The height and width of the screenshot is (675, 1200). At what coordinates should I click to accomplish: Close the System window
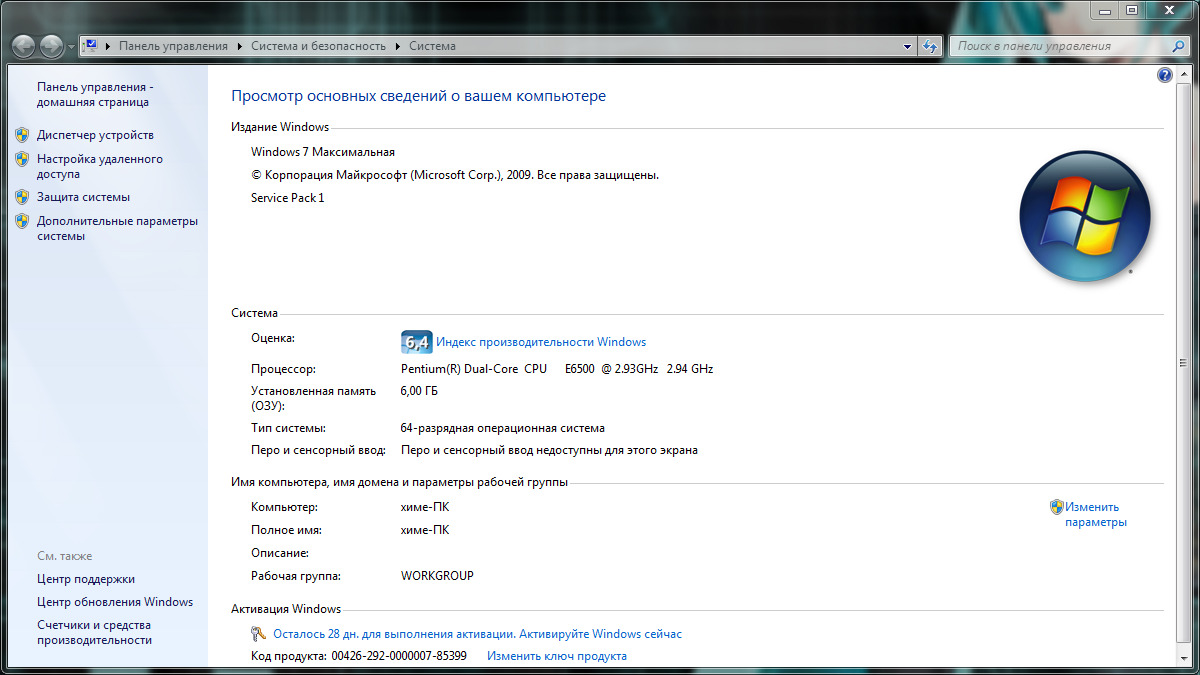click(x=1169, y=10)
